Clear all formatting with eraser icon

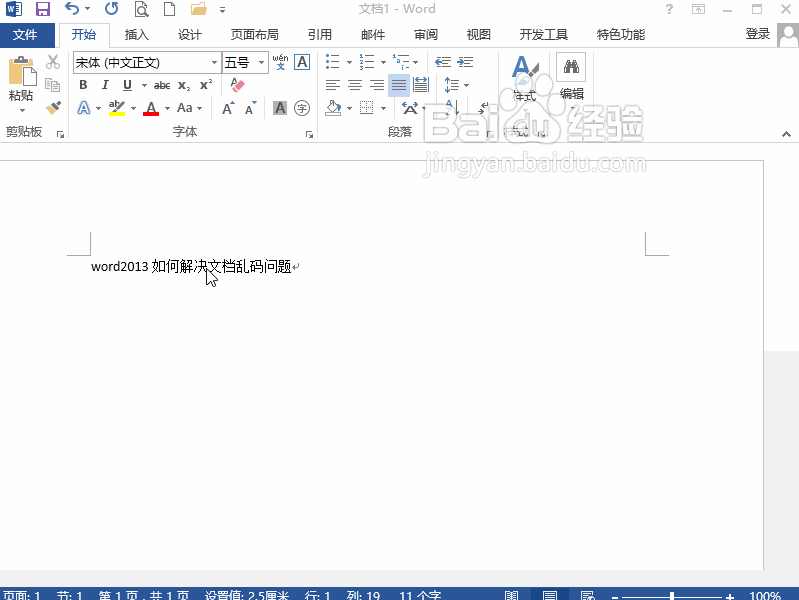tap(237, 85)
